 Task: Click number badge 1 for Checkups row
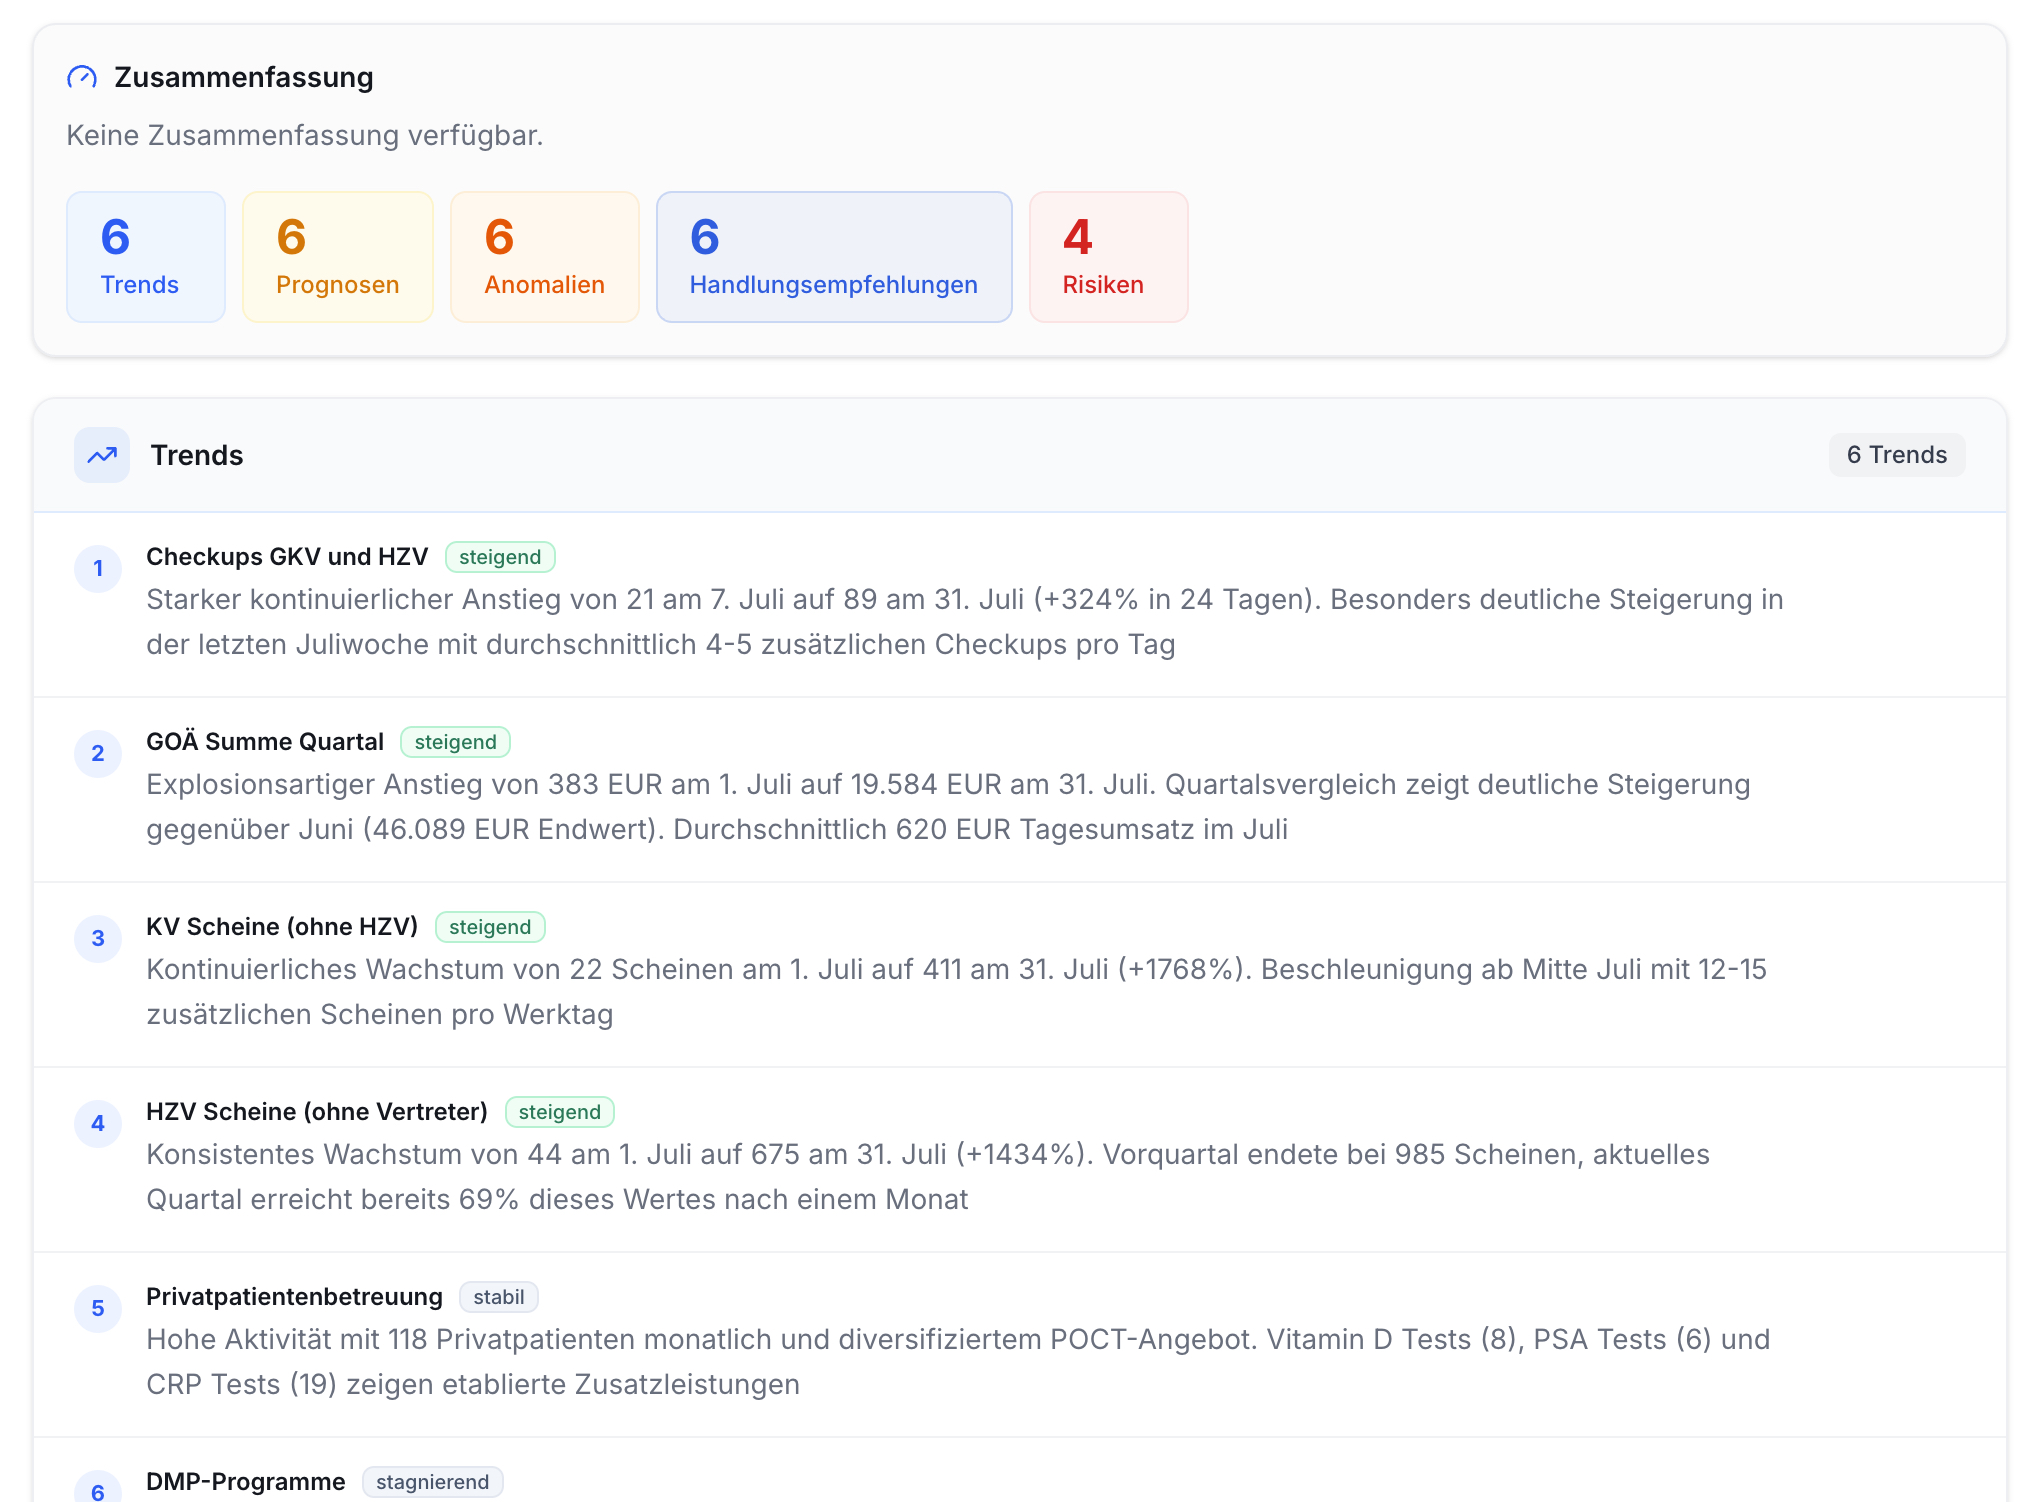click(x=98, y=568)
